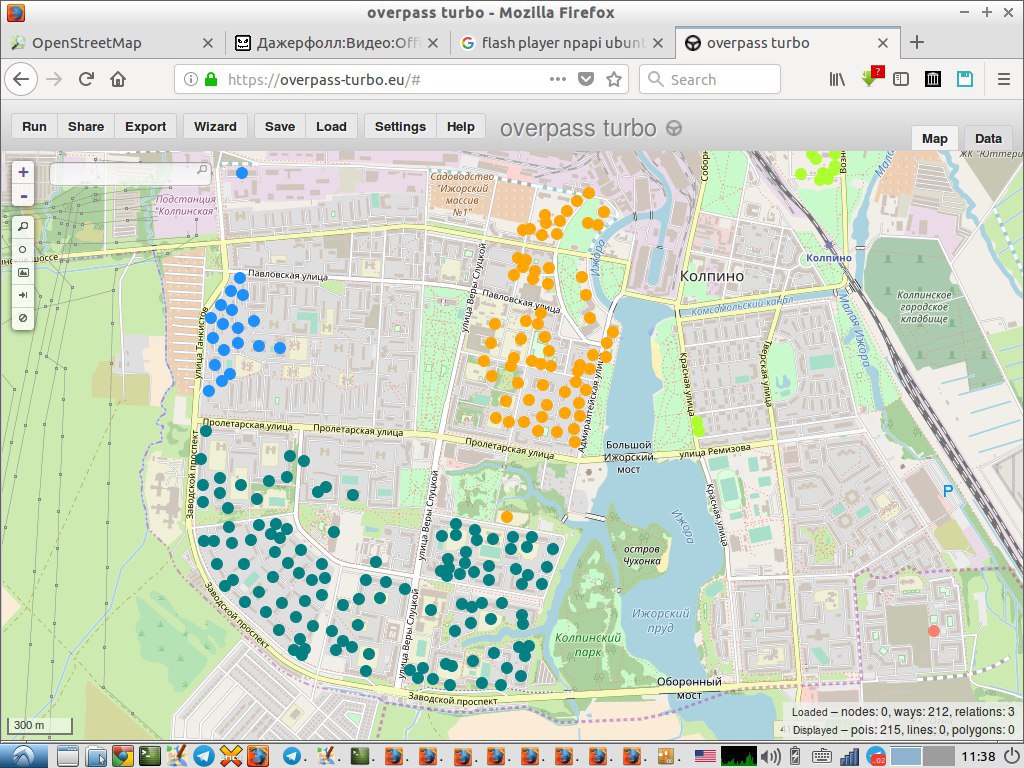
Task: Close the flash player npapi tab
Action: click(x=658, y=43)
